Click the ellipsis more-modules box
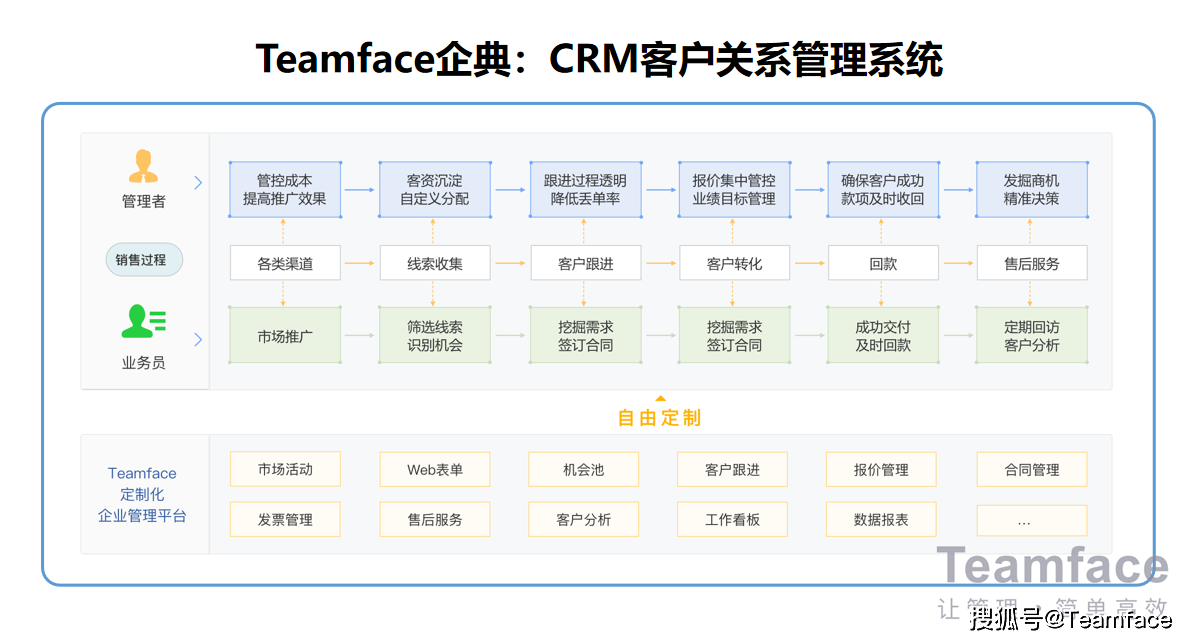This screenshot has width=1198, height=644. tap(1031, 519)
